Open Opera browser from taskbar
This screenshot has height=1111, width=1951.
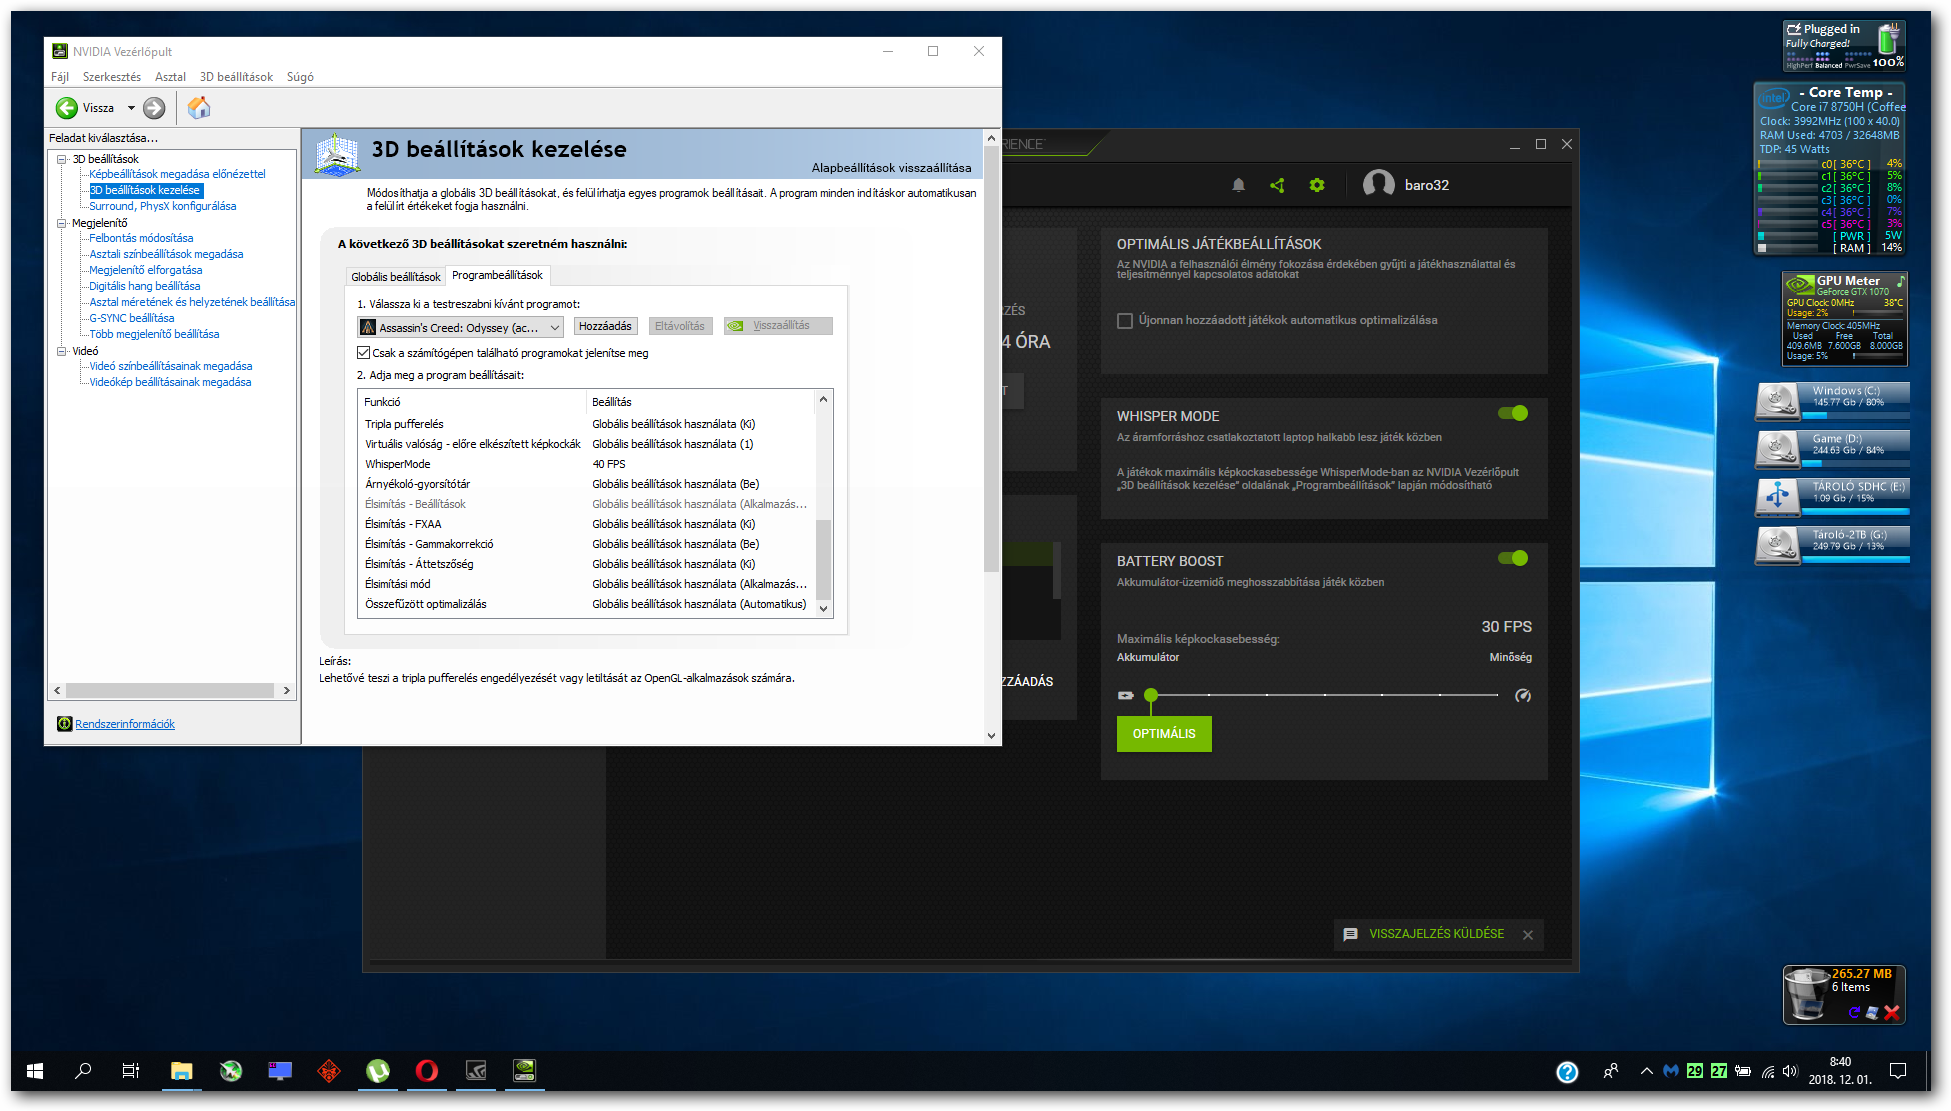tap(426, 1071)
